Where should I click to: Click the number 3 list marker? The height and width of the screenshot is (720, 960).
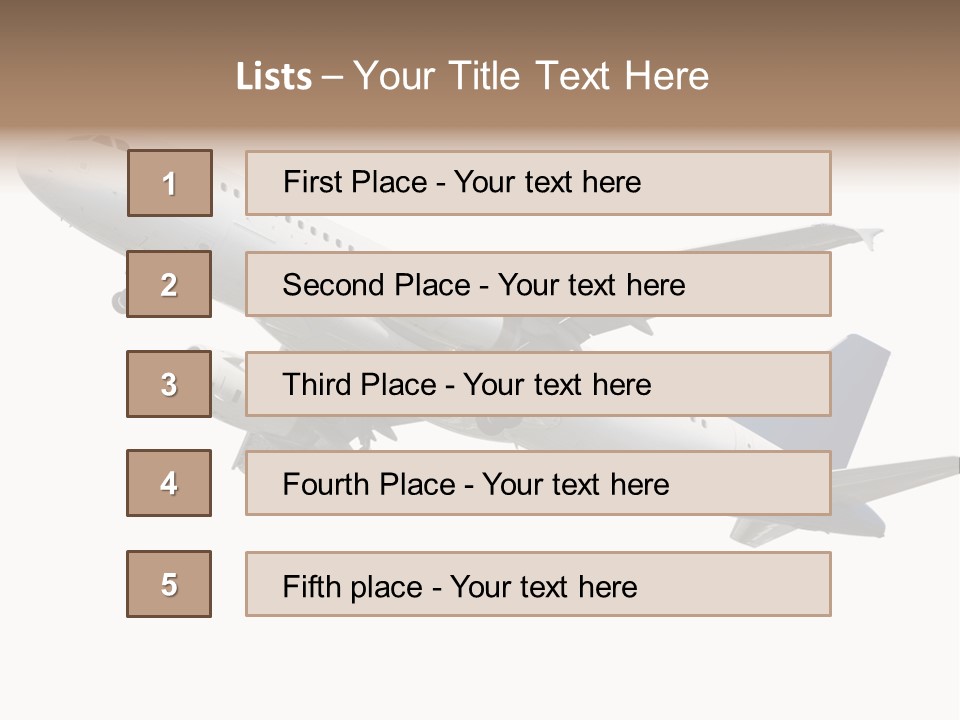pyautogui.click(x=169, y=384)
